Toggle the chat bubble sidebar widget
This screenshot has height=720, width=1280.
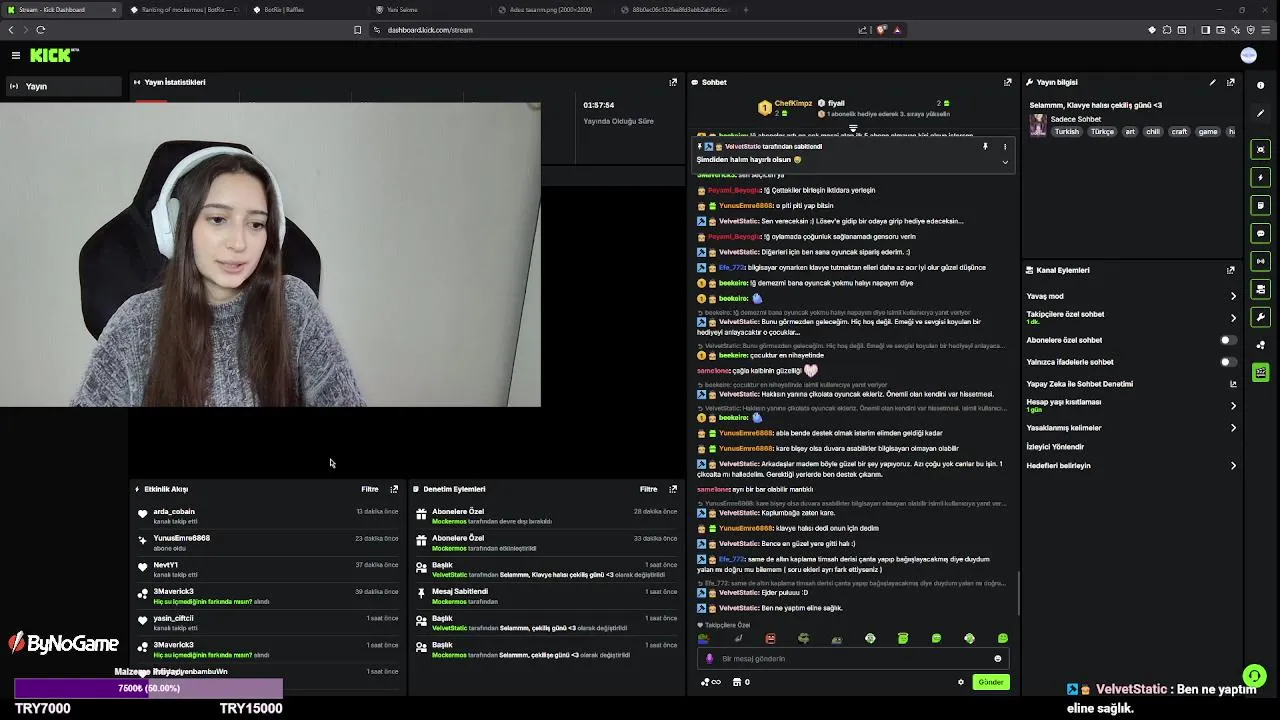tap(1260, 233)
